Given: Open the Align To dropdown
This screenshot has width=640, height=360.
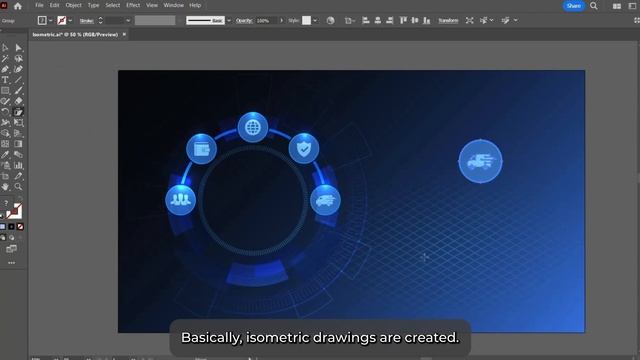Looking at the screenshot, I should [x=349, y=20].
